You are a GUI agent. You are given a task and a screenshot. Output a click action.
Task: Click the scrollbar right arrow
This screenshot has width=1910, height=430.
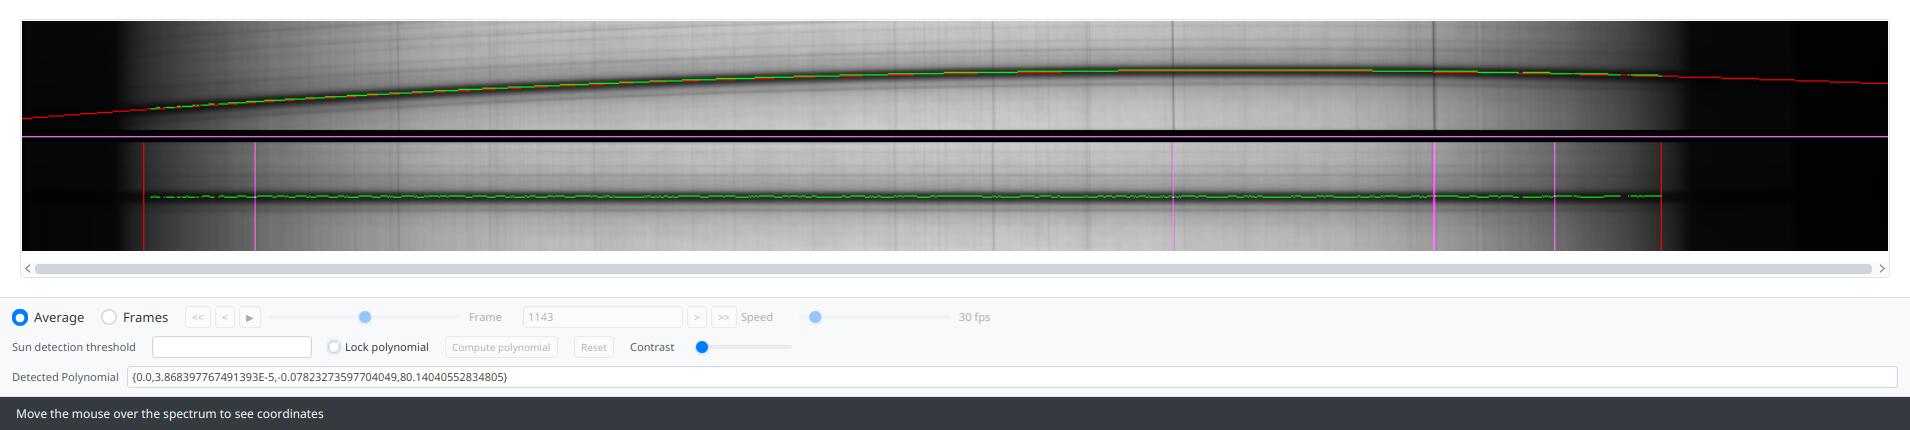click(1882, 268)
